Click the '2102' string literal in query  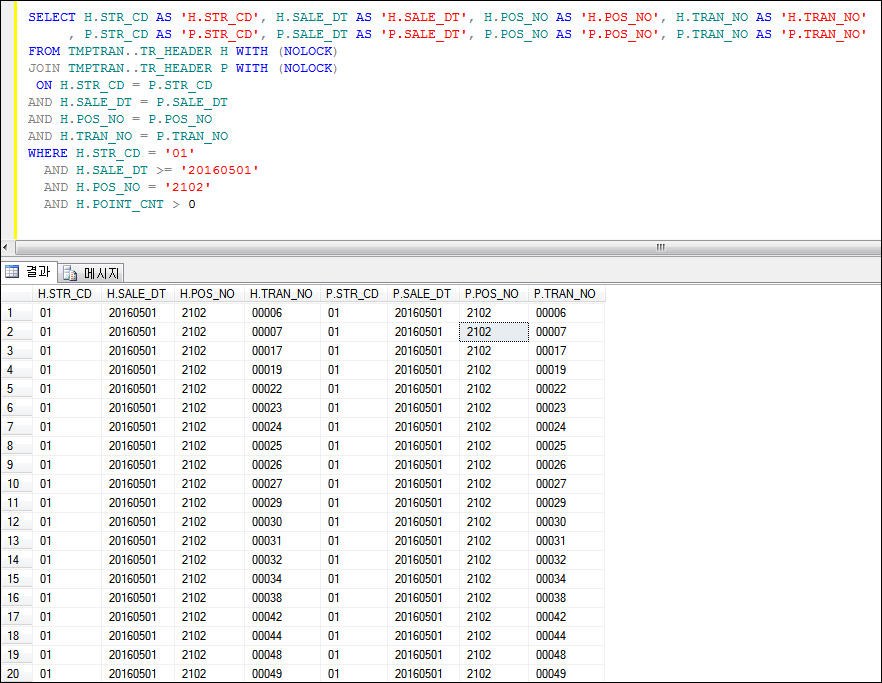(187, 187)
